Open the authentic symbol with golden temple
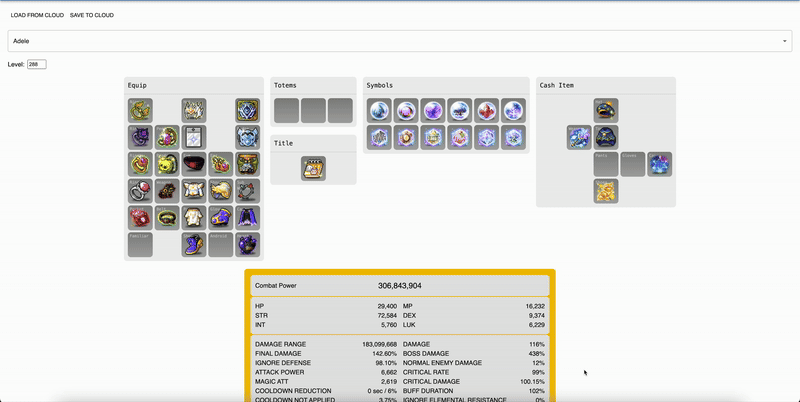The height and width of the screenshot is (402, 800). (x=433, y=138)
